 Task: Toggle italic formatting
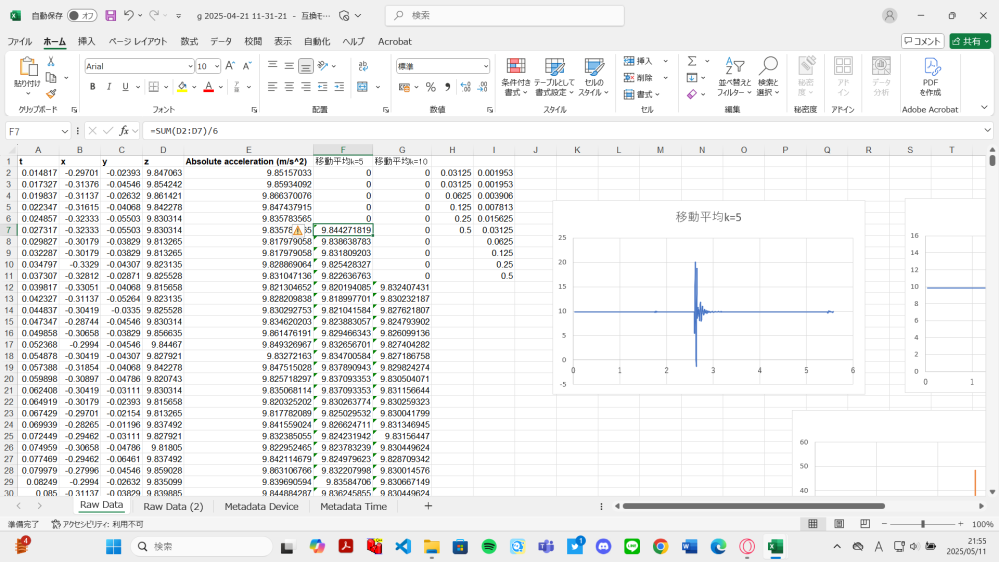109,87
